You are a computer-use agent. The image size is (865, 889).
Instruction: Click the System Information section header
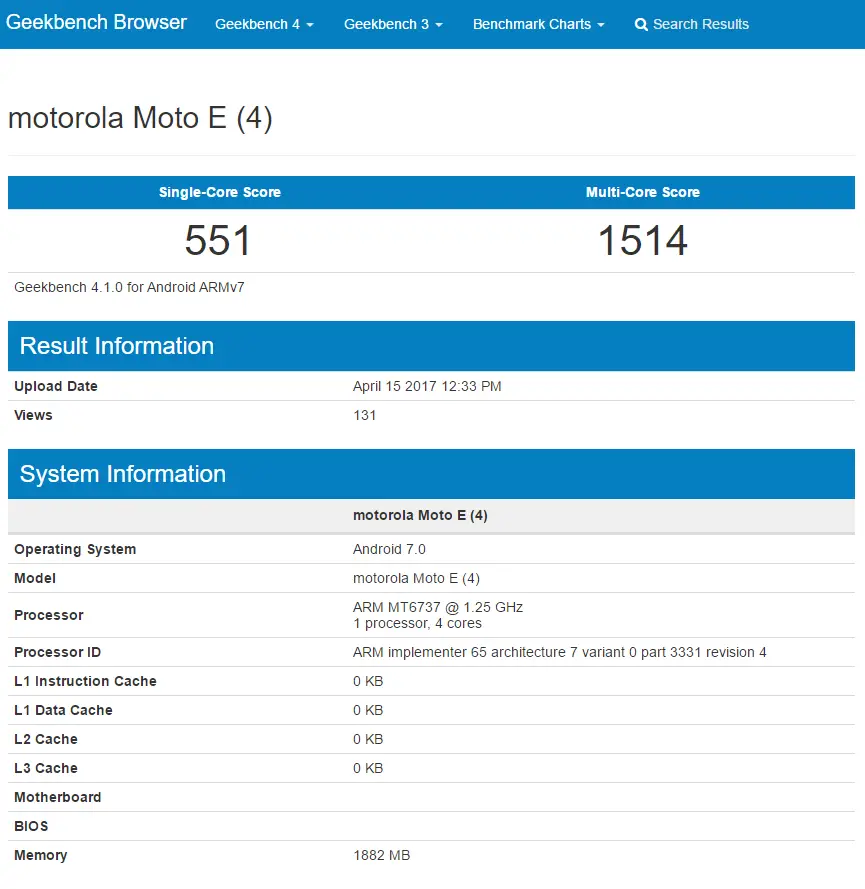pos(431,474)
